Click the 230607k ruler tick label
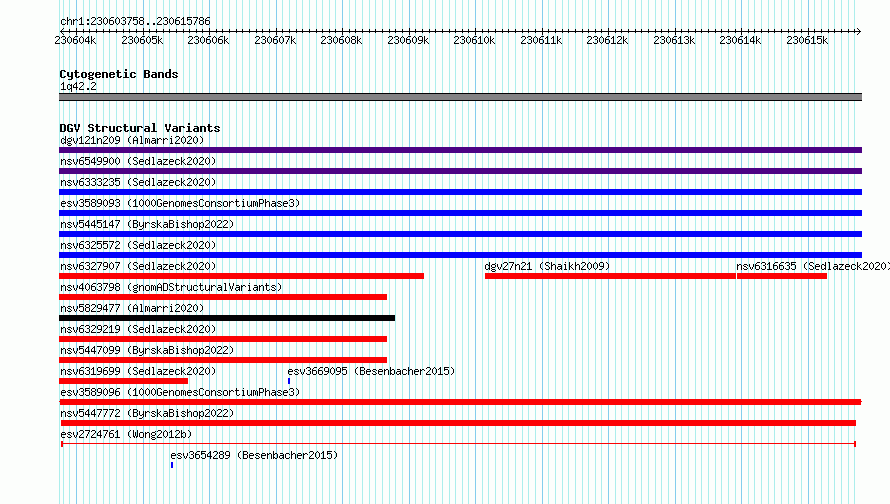Image resolution: width=890 pixels, height=504 pixels. [275, 40]
